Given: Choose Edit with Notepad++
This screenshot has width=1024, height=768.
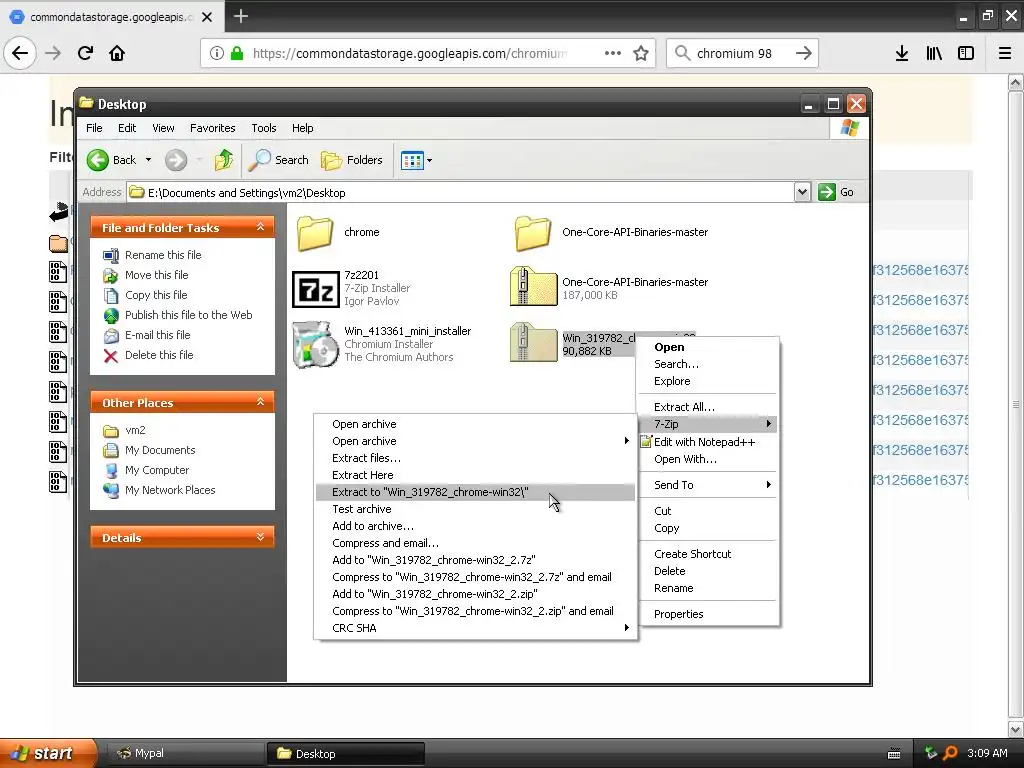Looking at the screenshot, I should pyautogui.click(x=709, y=442).
